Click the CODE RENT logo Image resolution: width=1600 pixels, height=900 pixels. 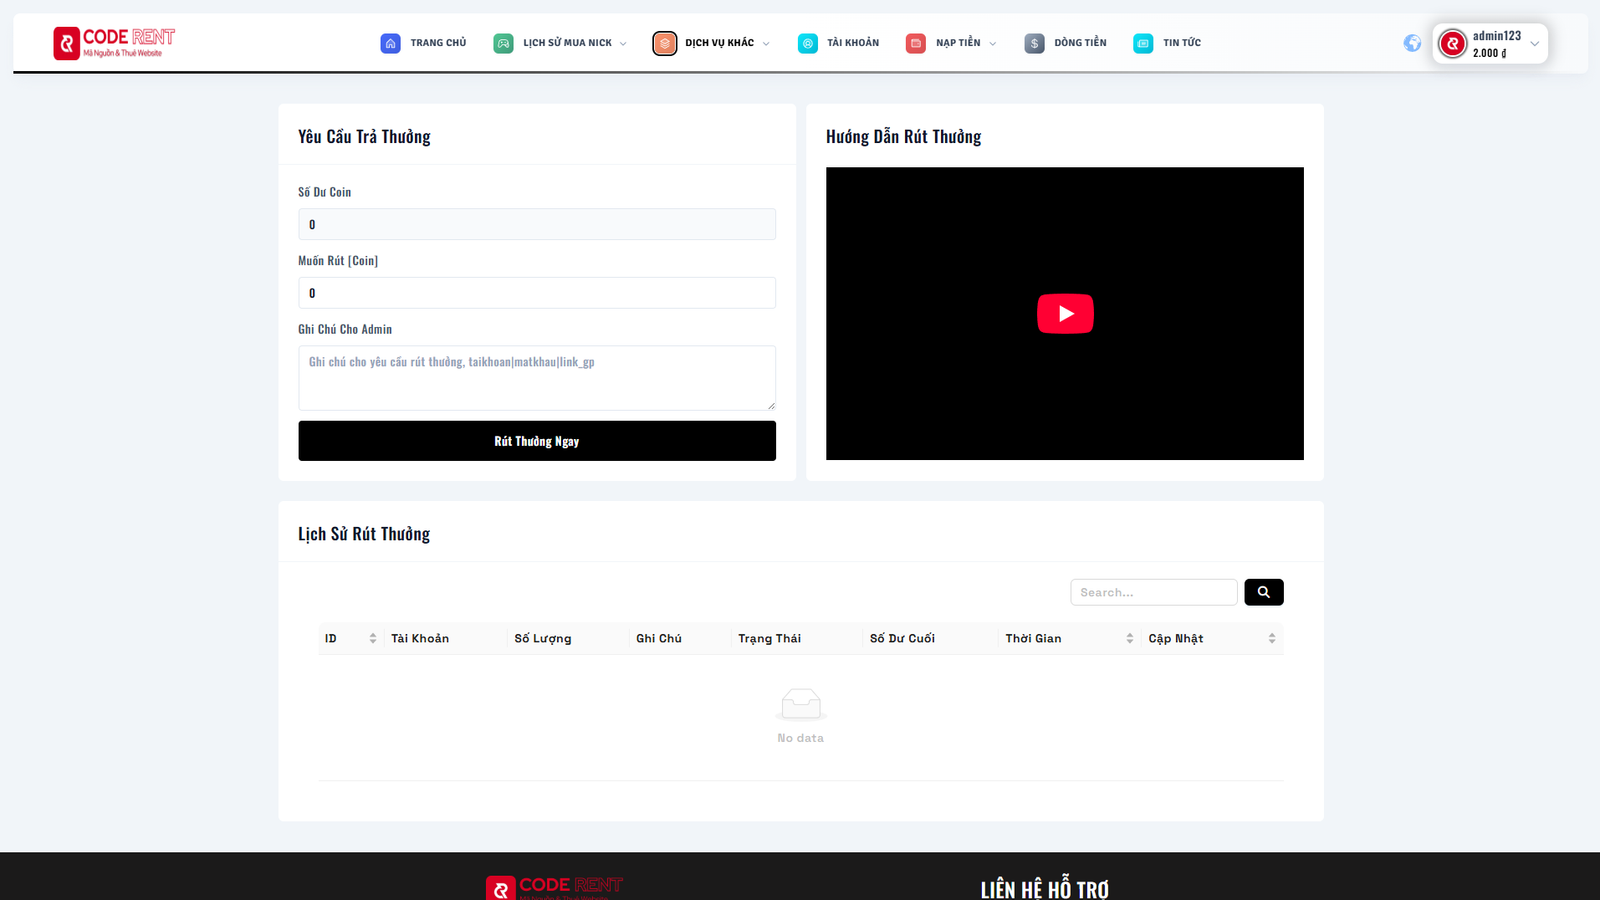coord(113,42)
